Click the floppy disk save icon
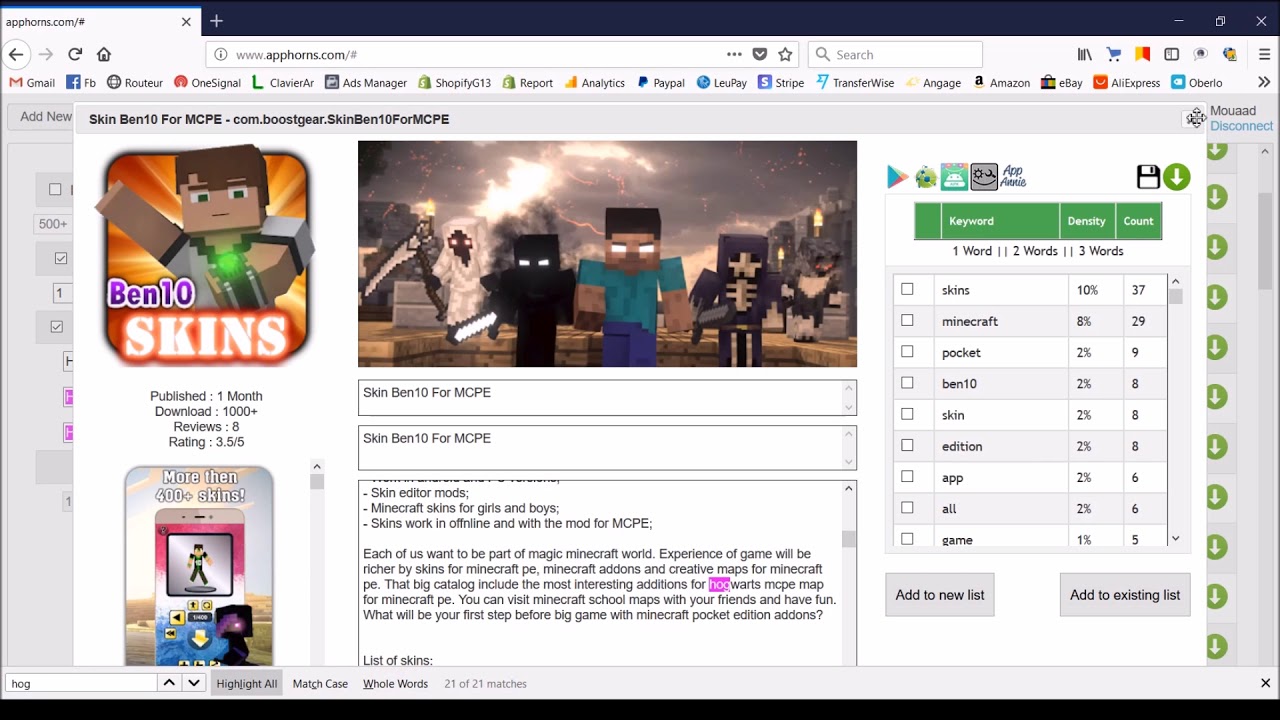The height and width of the screenshot is (720, 1280). pos(1148,177)
